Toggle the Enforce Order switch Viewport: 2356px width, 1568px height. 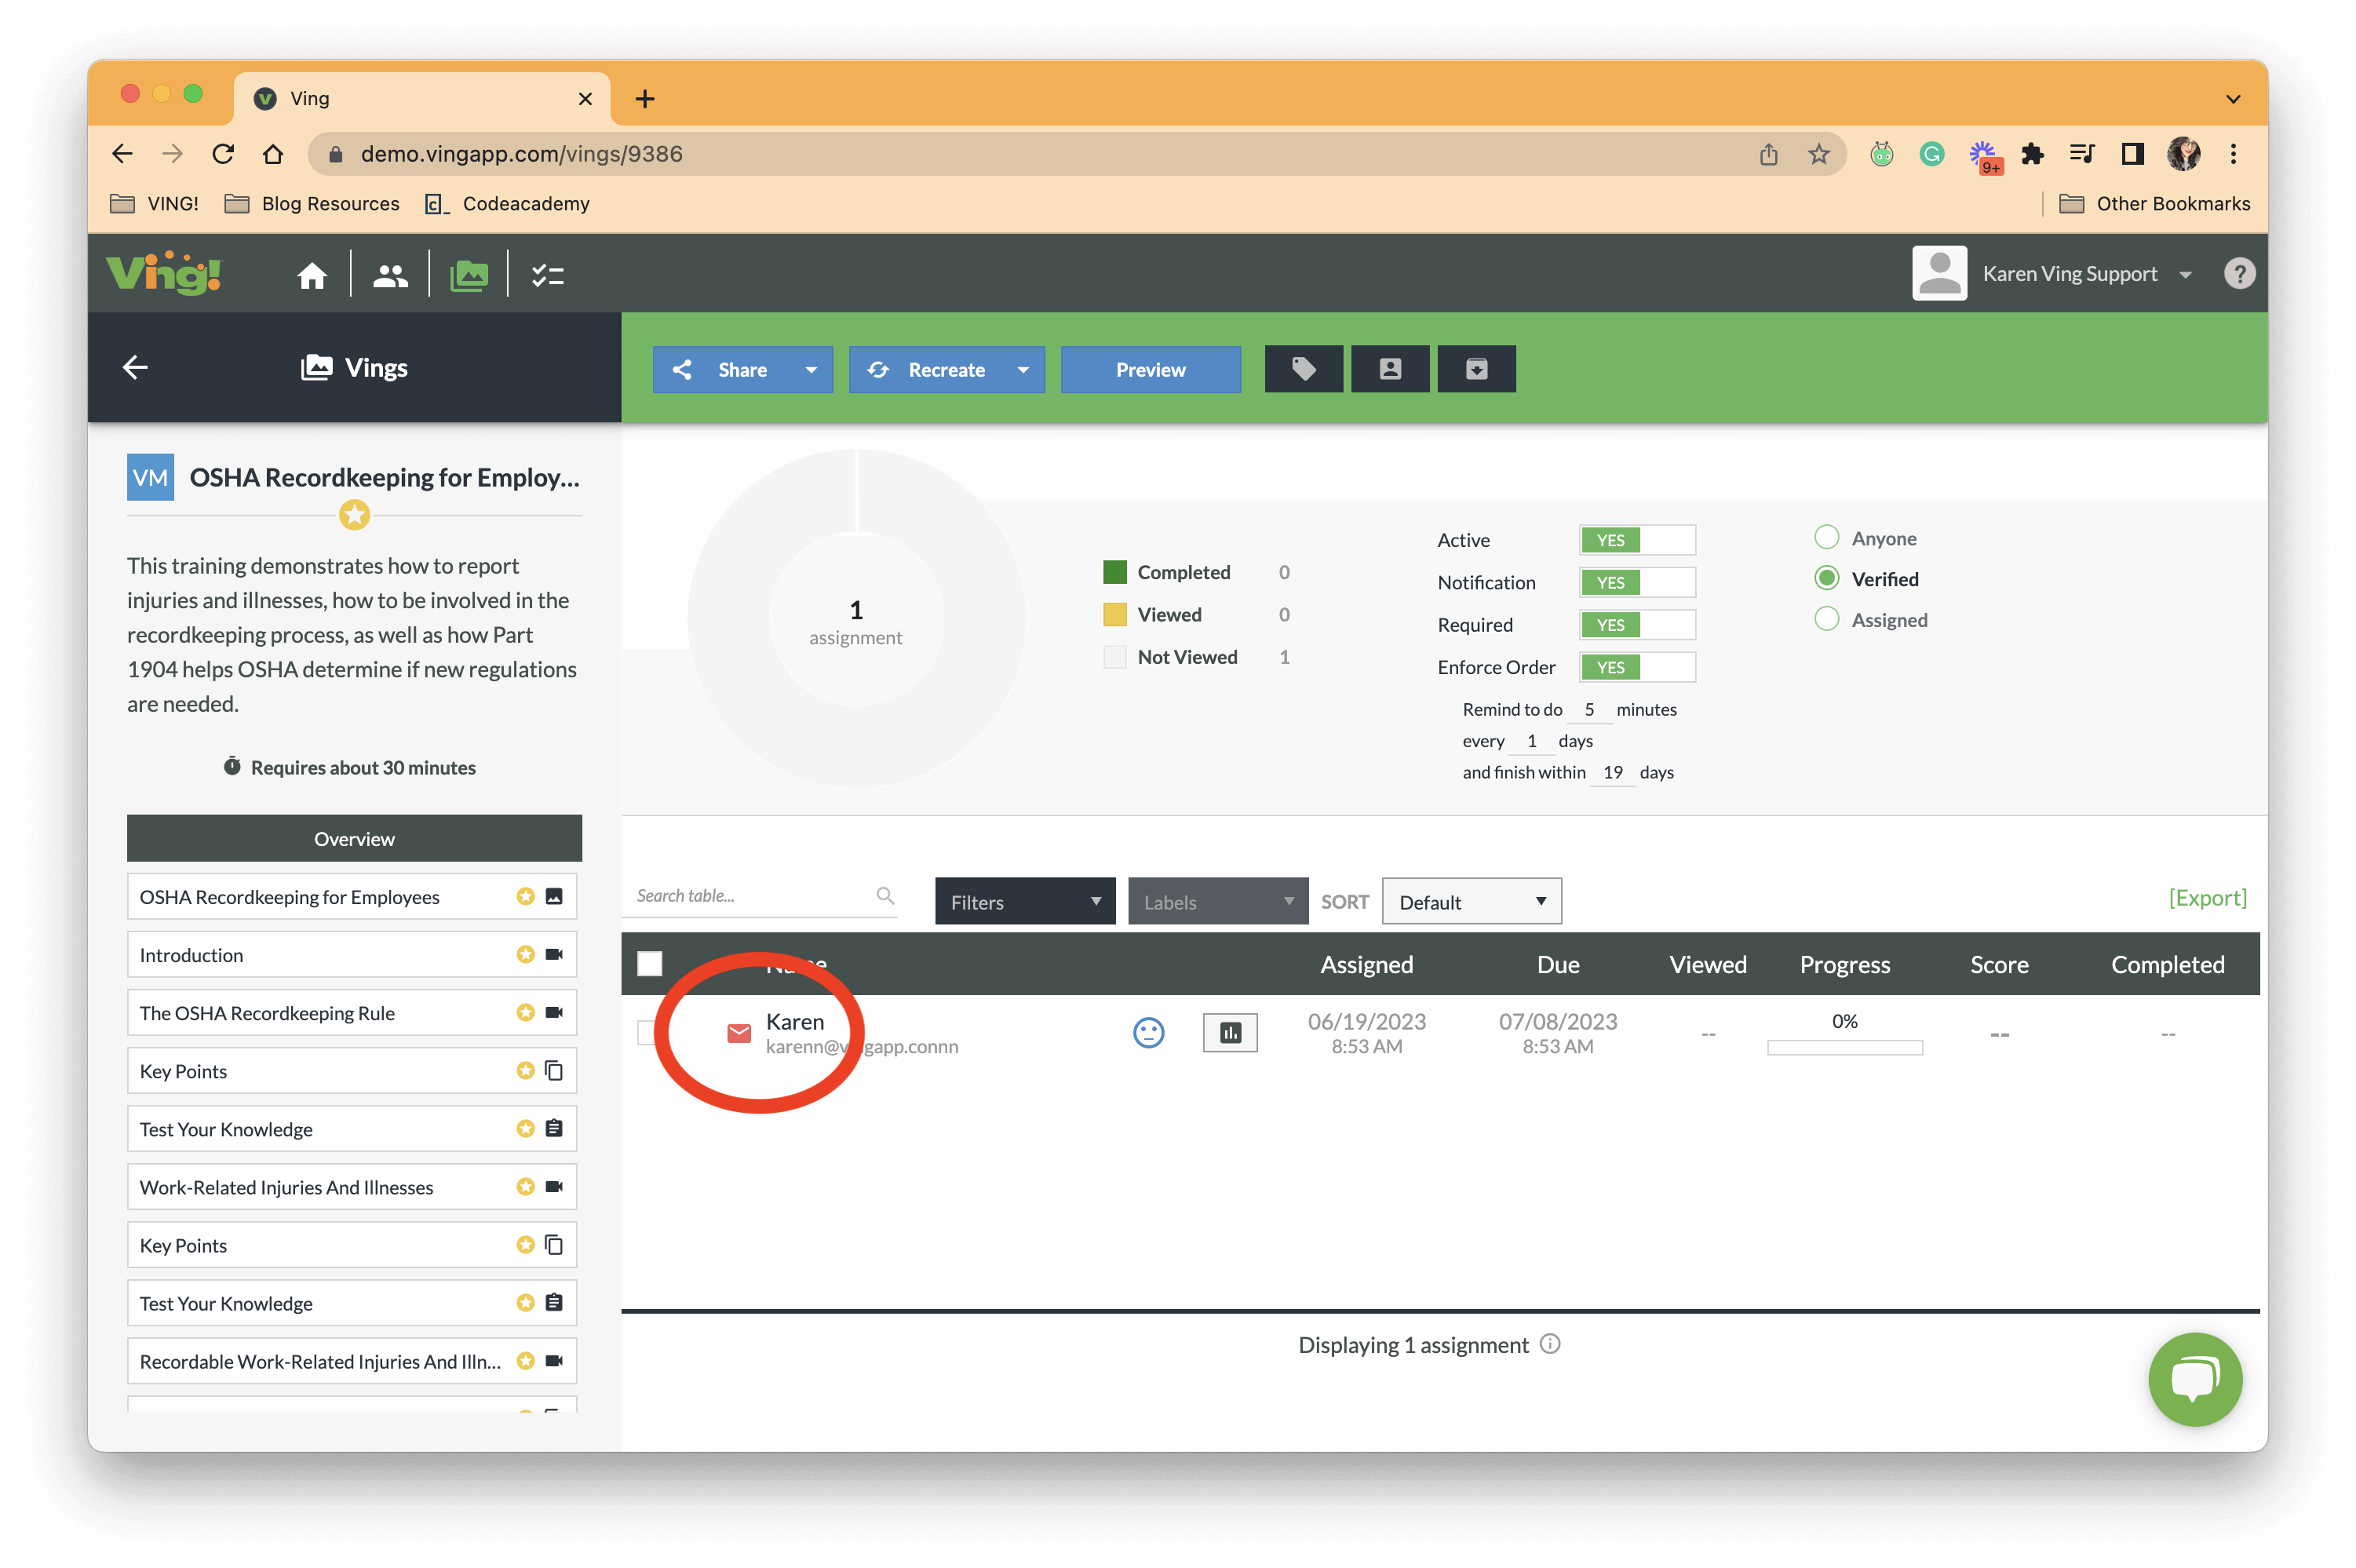coord(1637,667)
